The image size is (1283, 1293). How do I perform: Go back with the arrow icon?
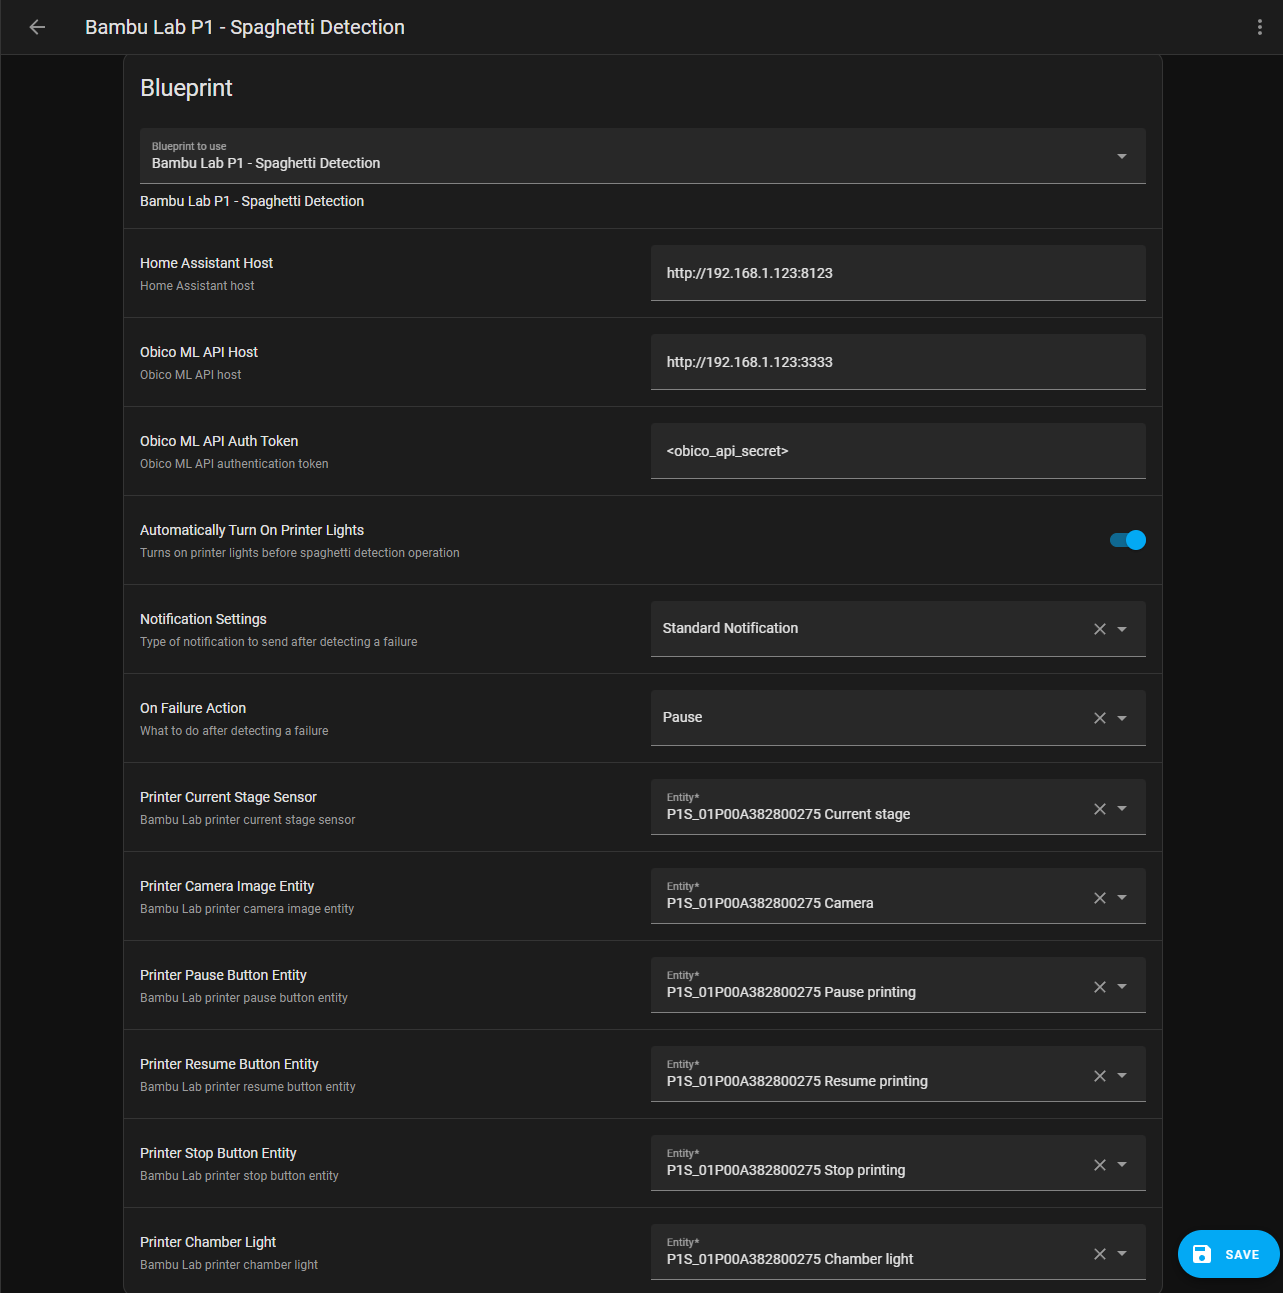[x=37, y=27]
